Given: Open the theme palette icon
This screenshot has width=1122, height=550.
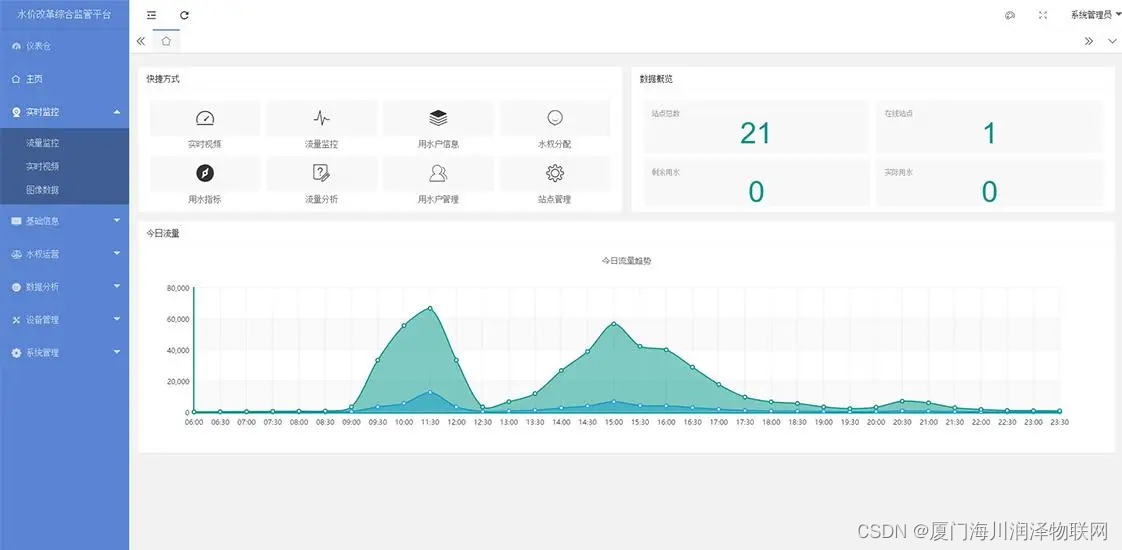Looking at the screenshot, I should (x=1010, y=15).
